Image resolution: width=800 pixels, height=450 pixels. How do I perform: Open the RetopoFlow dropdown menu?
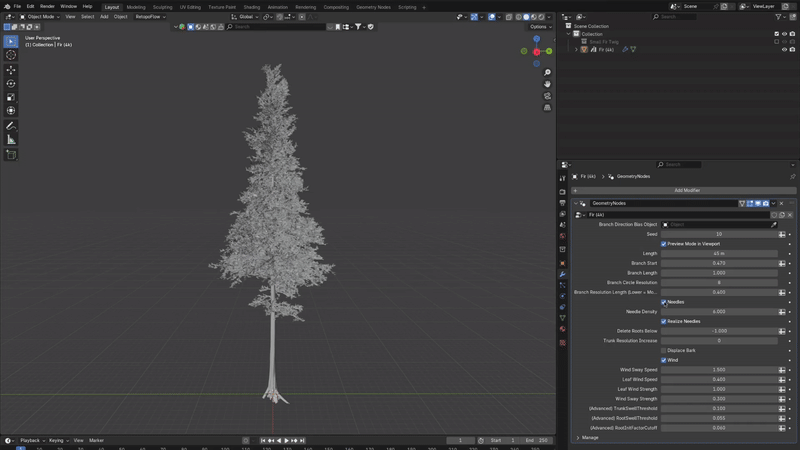coord(151,17)
